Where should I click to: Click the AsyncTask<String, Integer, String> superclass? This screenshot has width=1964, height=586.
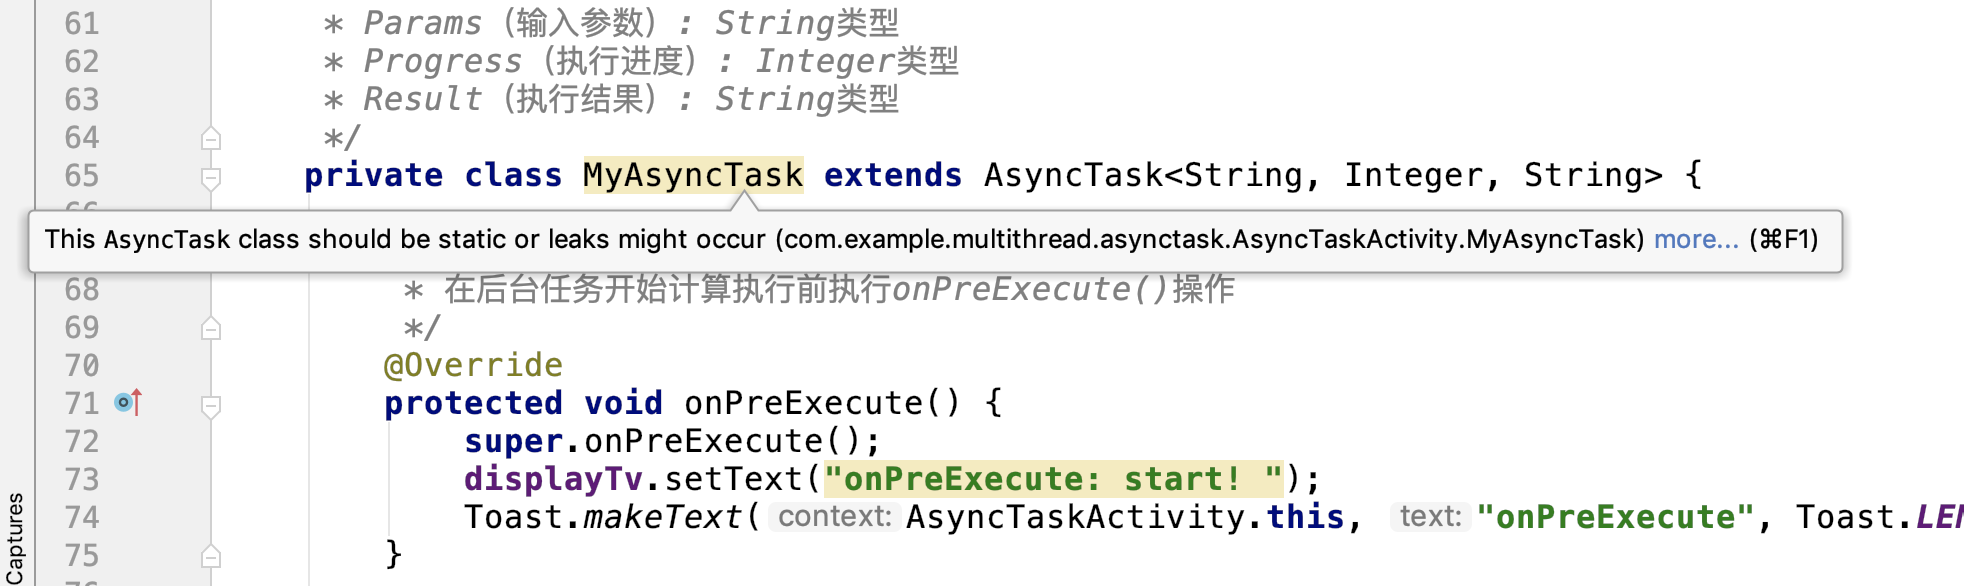coord(1323,175)
